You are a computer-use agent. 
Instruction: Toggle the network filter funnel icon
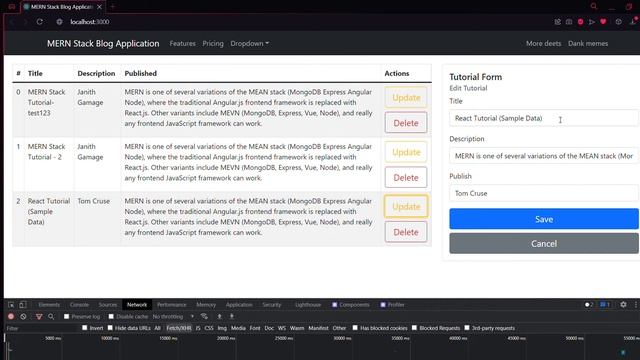[x=39, y=316]
